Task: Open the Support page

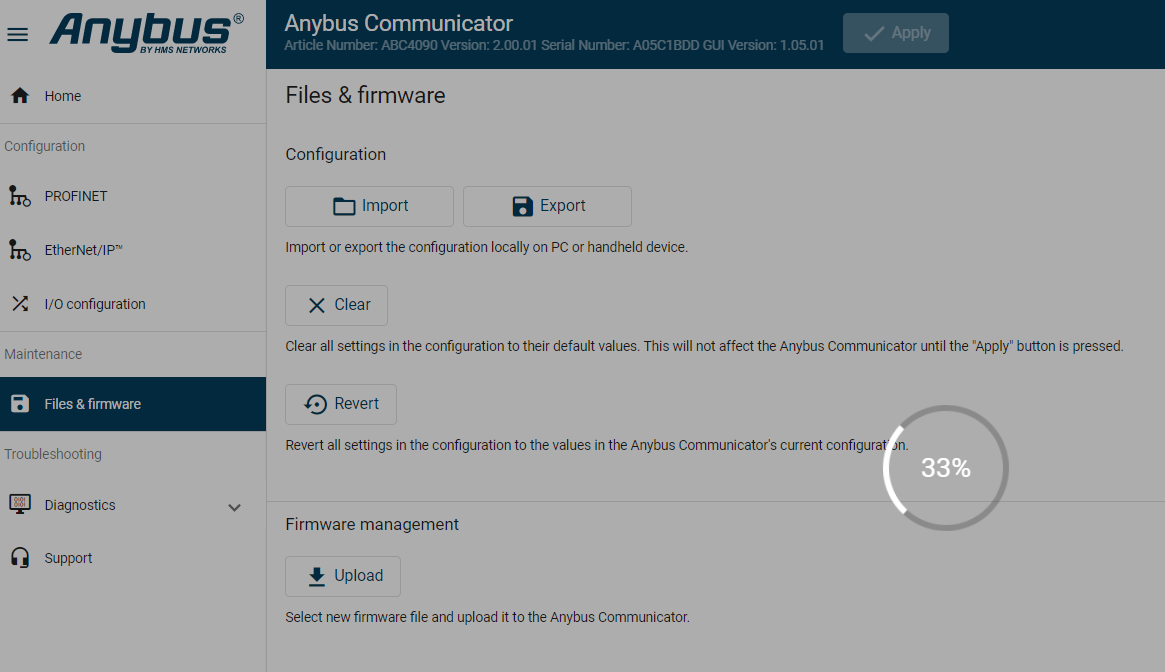Action: click(x=133, y=558)
